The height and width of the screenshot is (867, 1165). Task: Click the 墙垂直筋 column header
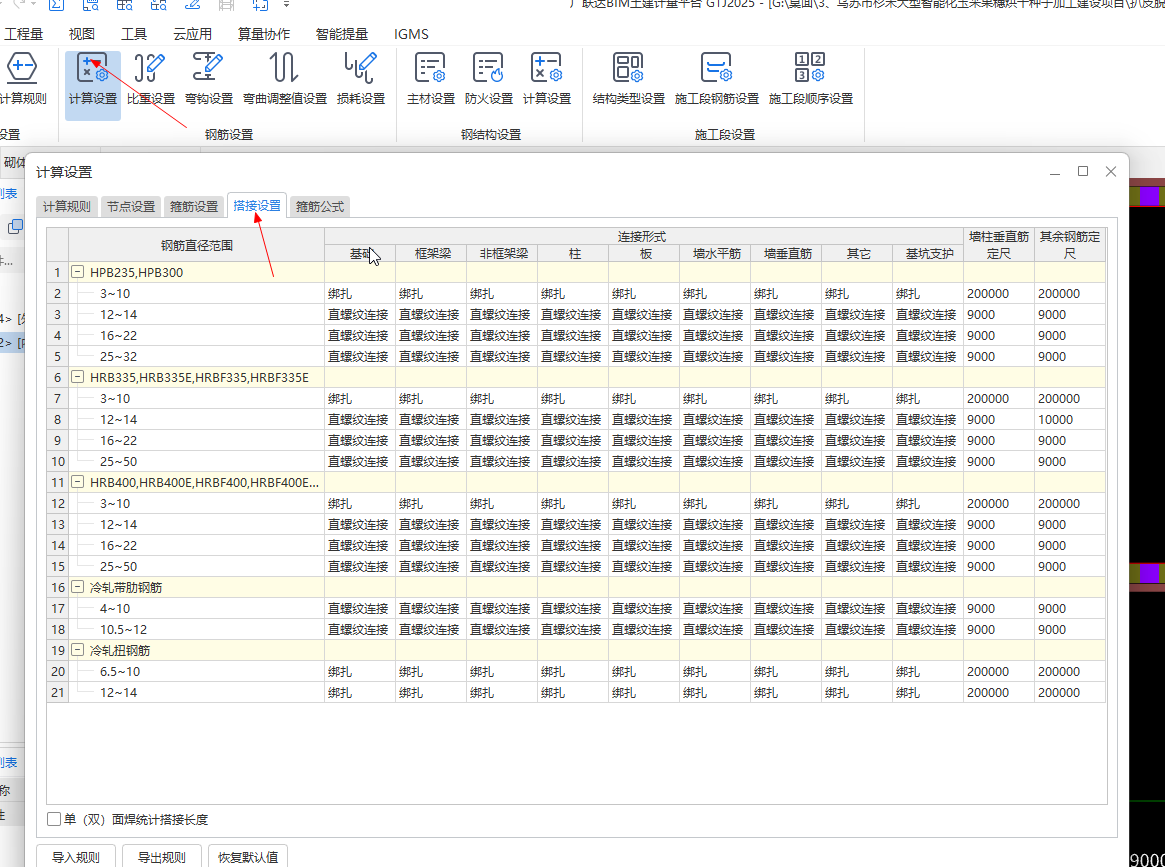point(786,253)
